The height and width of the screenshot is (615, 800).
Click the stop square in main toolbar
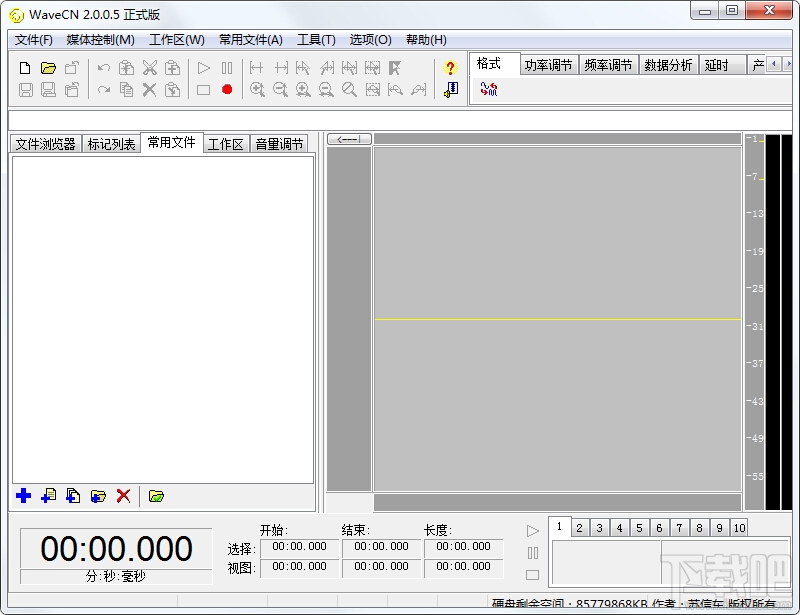pyautogui.click(x=204, y=90)
